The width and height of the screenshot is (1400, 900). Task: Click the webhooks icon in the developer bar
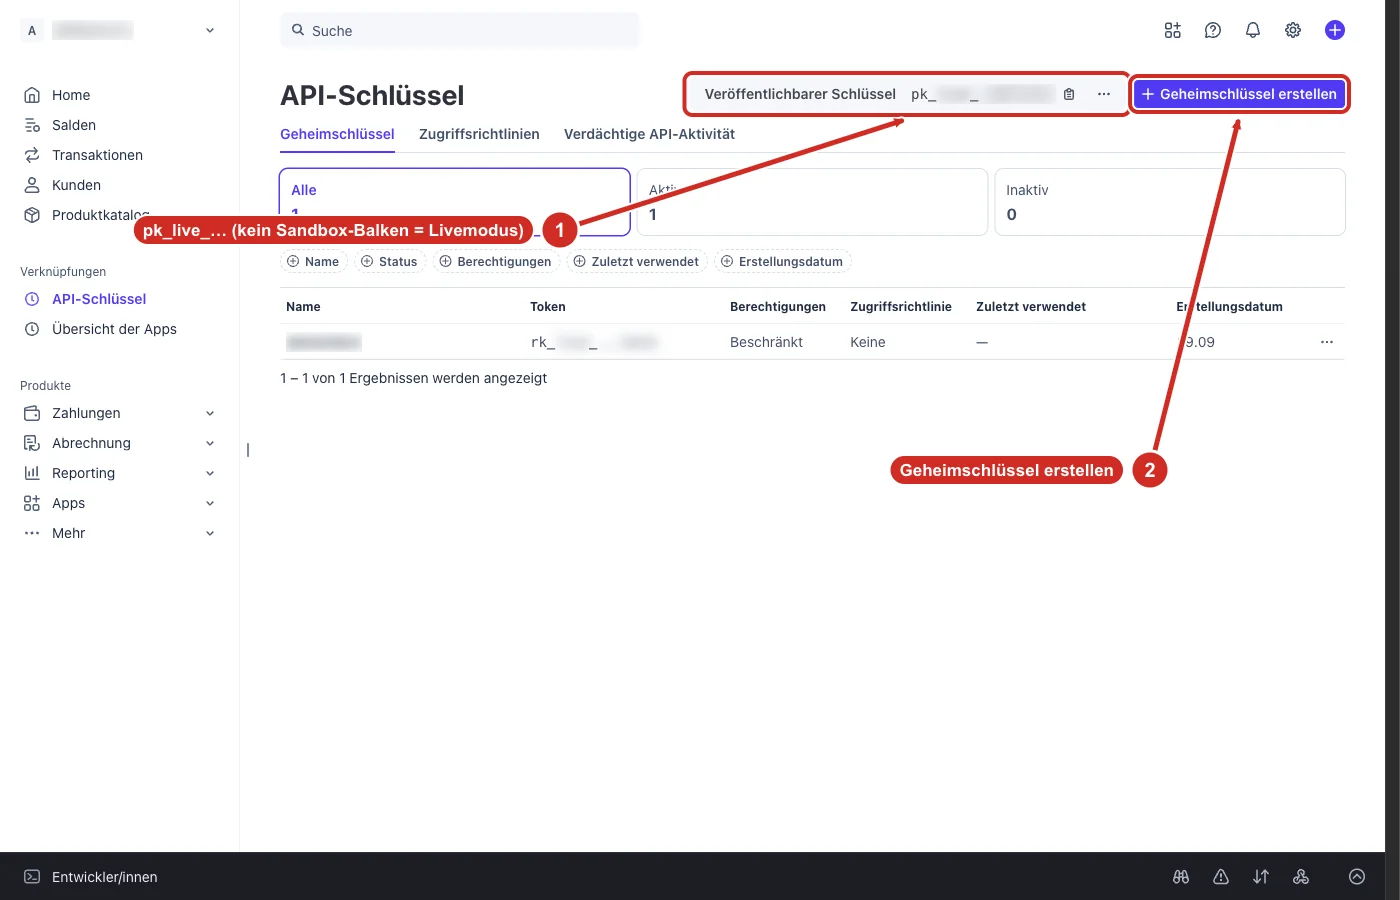(1301, 877)
